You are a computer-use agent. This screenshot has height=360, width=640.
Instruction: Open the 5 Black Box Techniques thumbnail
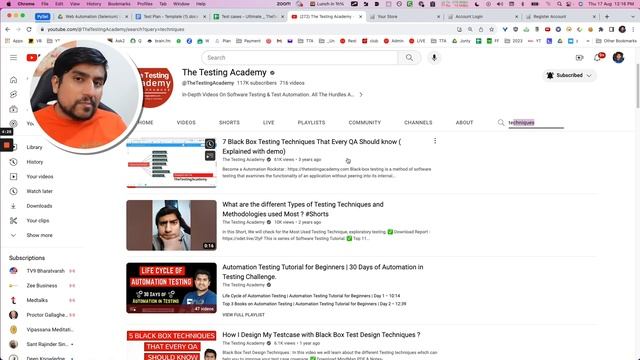tap(171, 345)
